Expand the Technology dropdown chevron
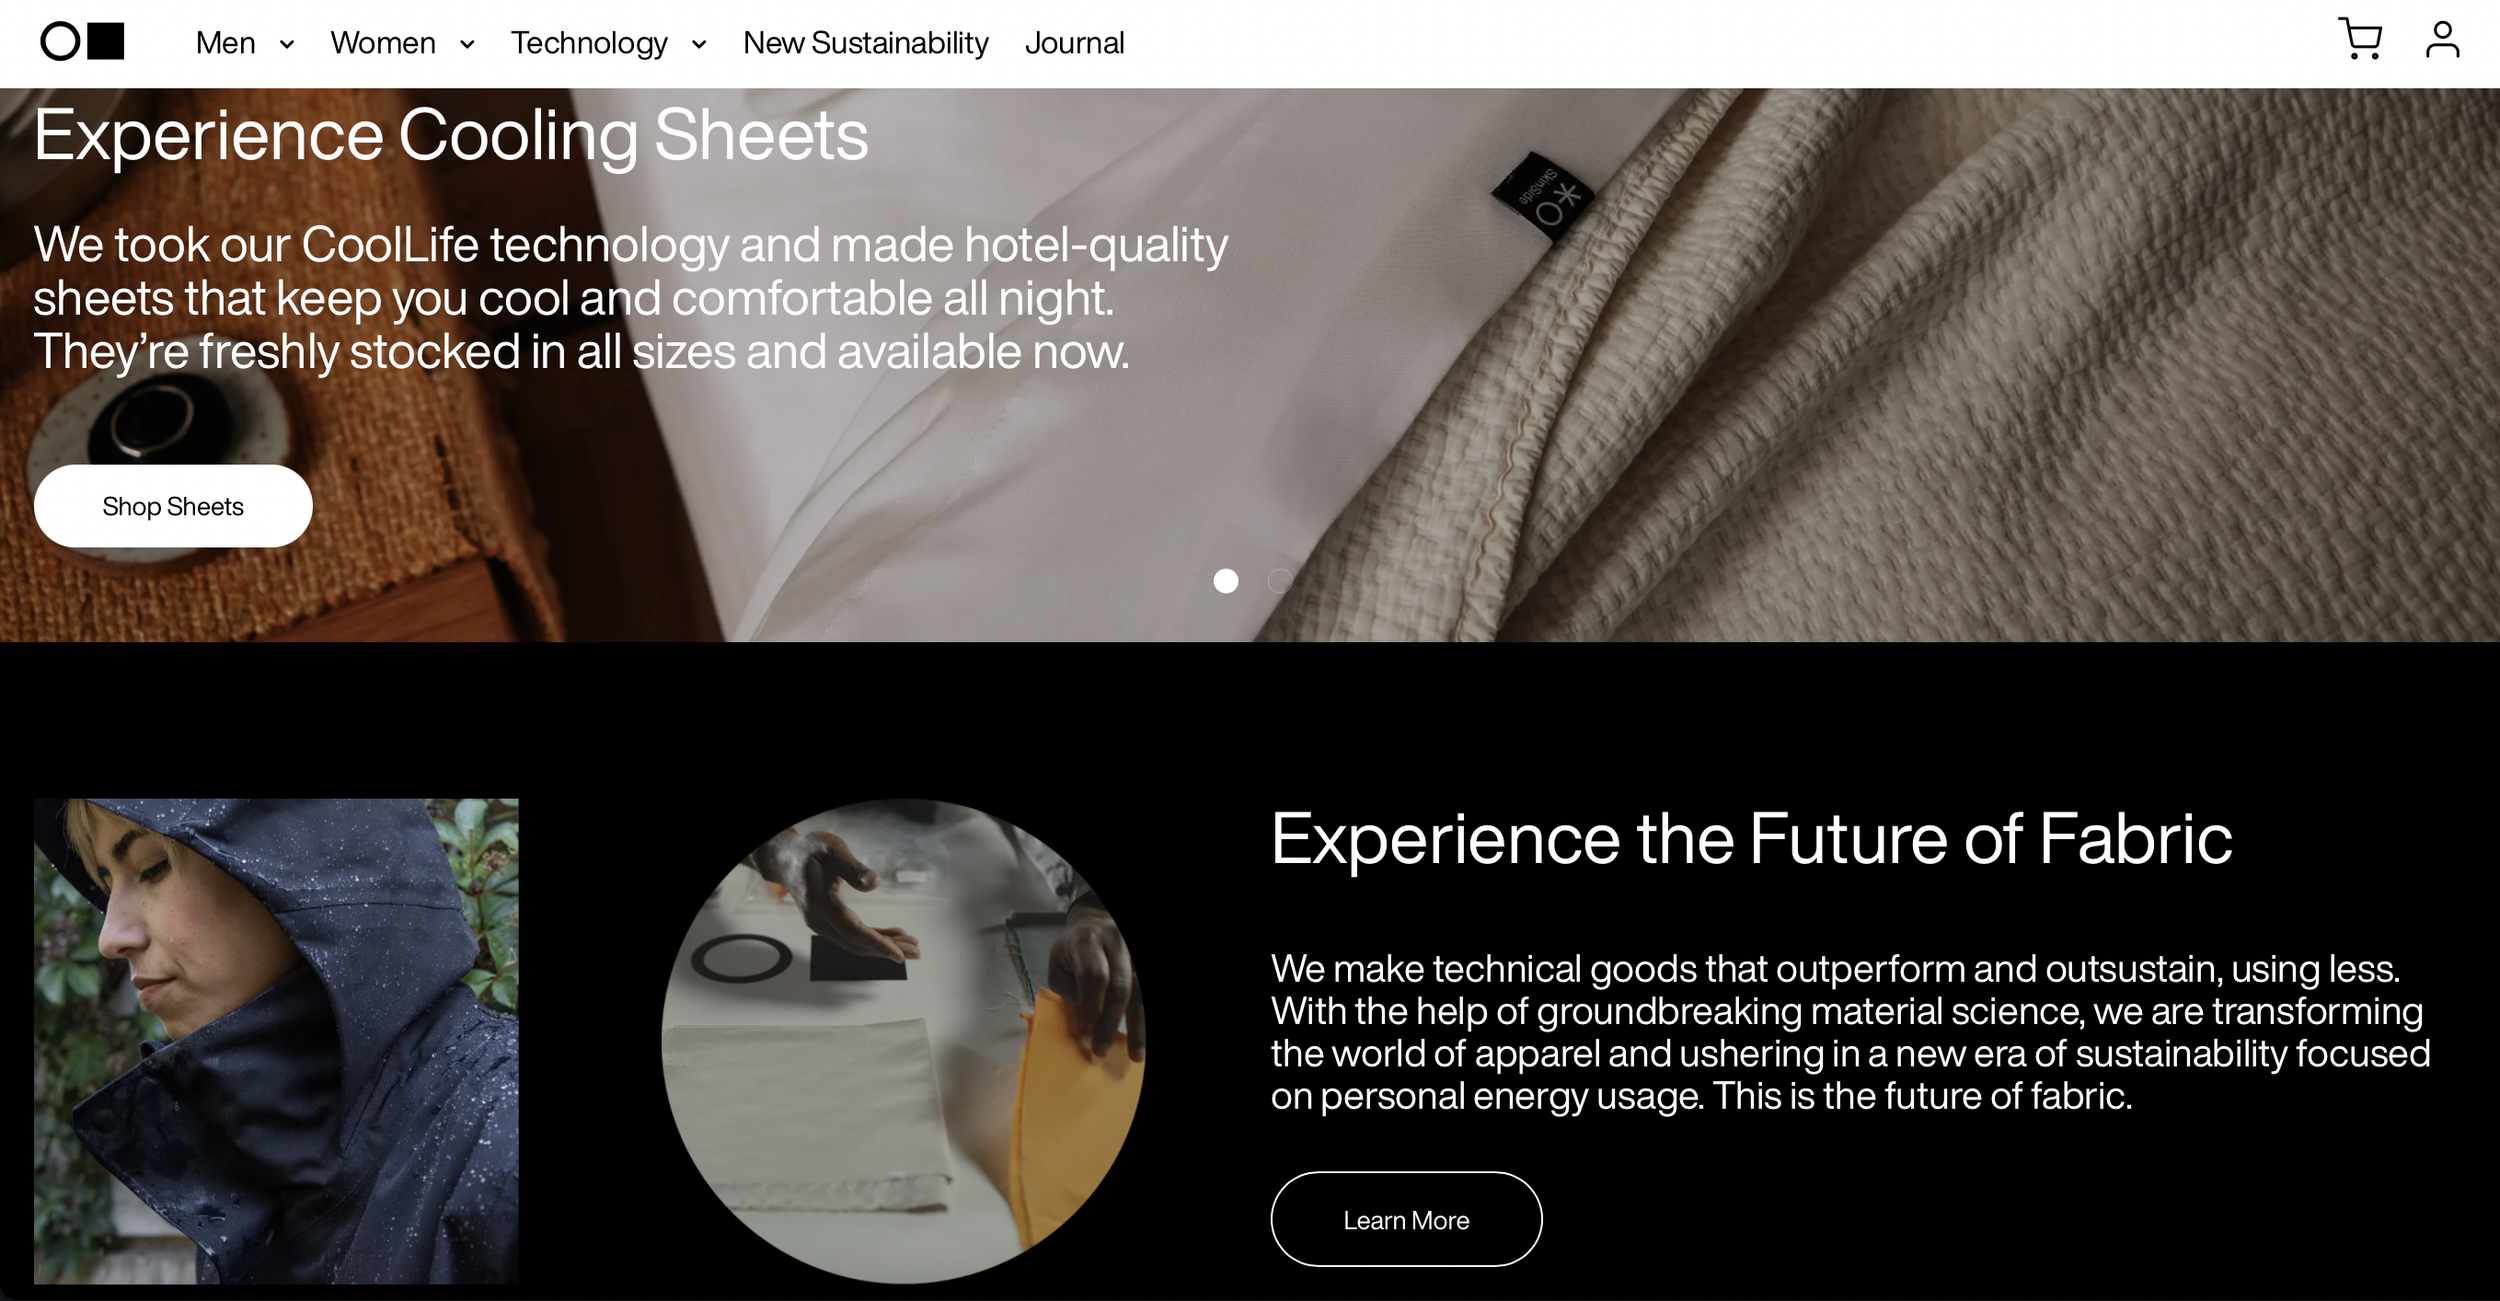The height and width of the screenshot is (1301, 2500). (x=699, y=44)
